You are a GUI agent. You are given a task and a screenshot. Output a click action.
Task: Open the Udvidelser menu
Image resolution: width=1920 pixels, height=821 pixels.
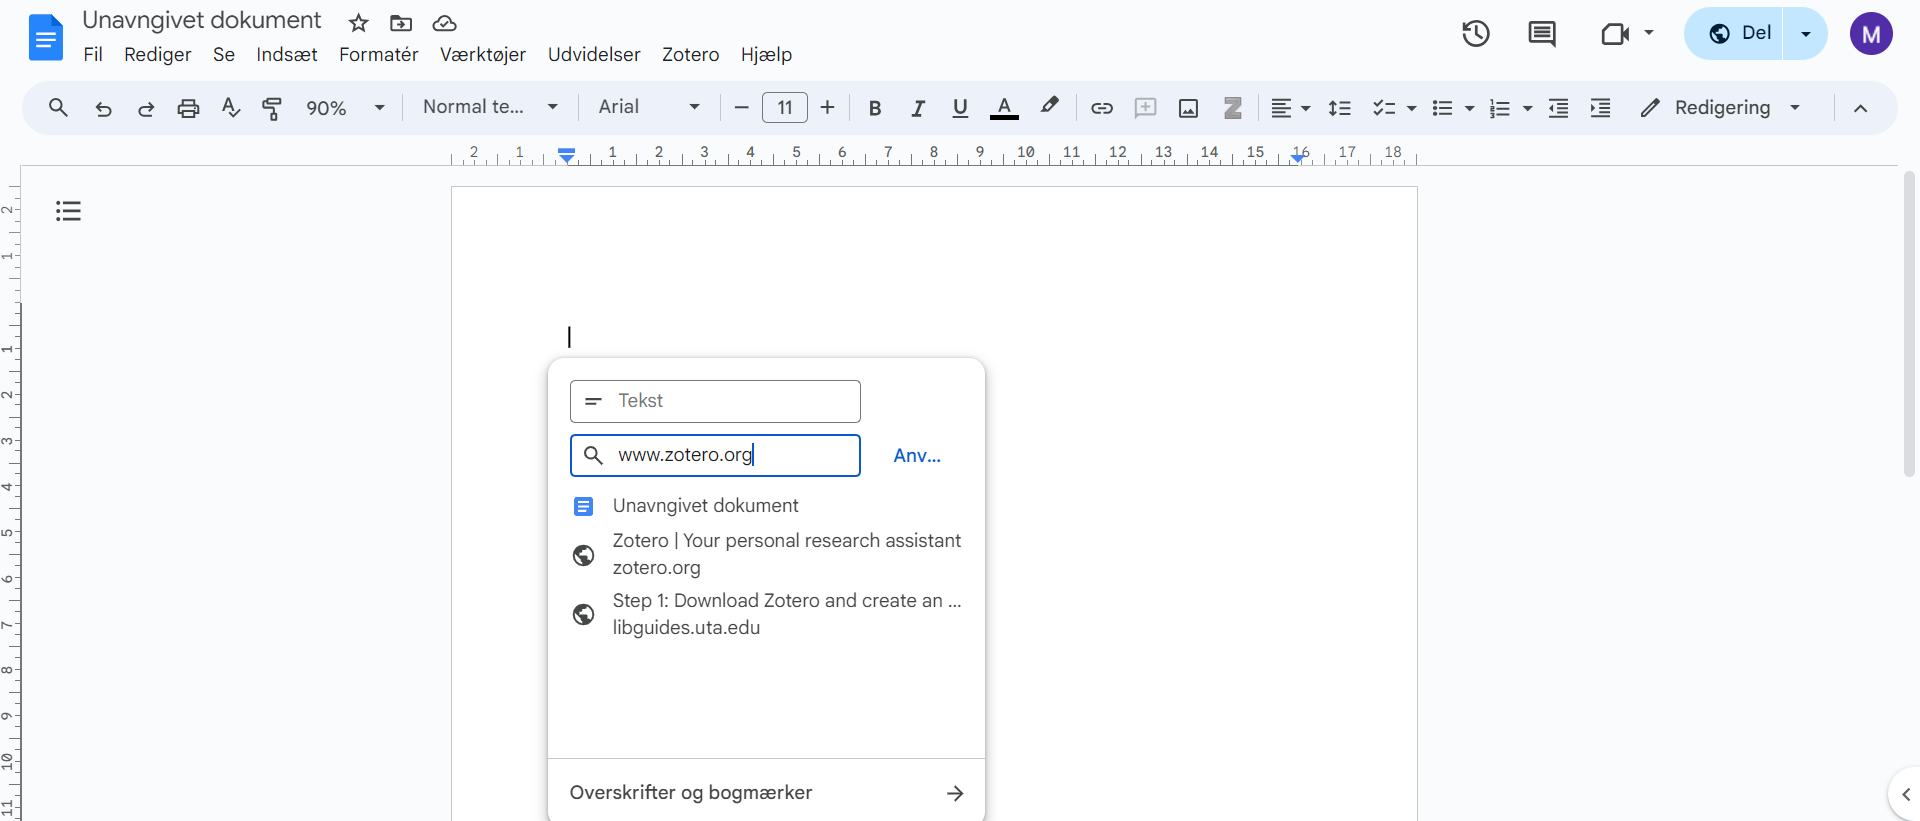point(594,54)
